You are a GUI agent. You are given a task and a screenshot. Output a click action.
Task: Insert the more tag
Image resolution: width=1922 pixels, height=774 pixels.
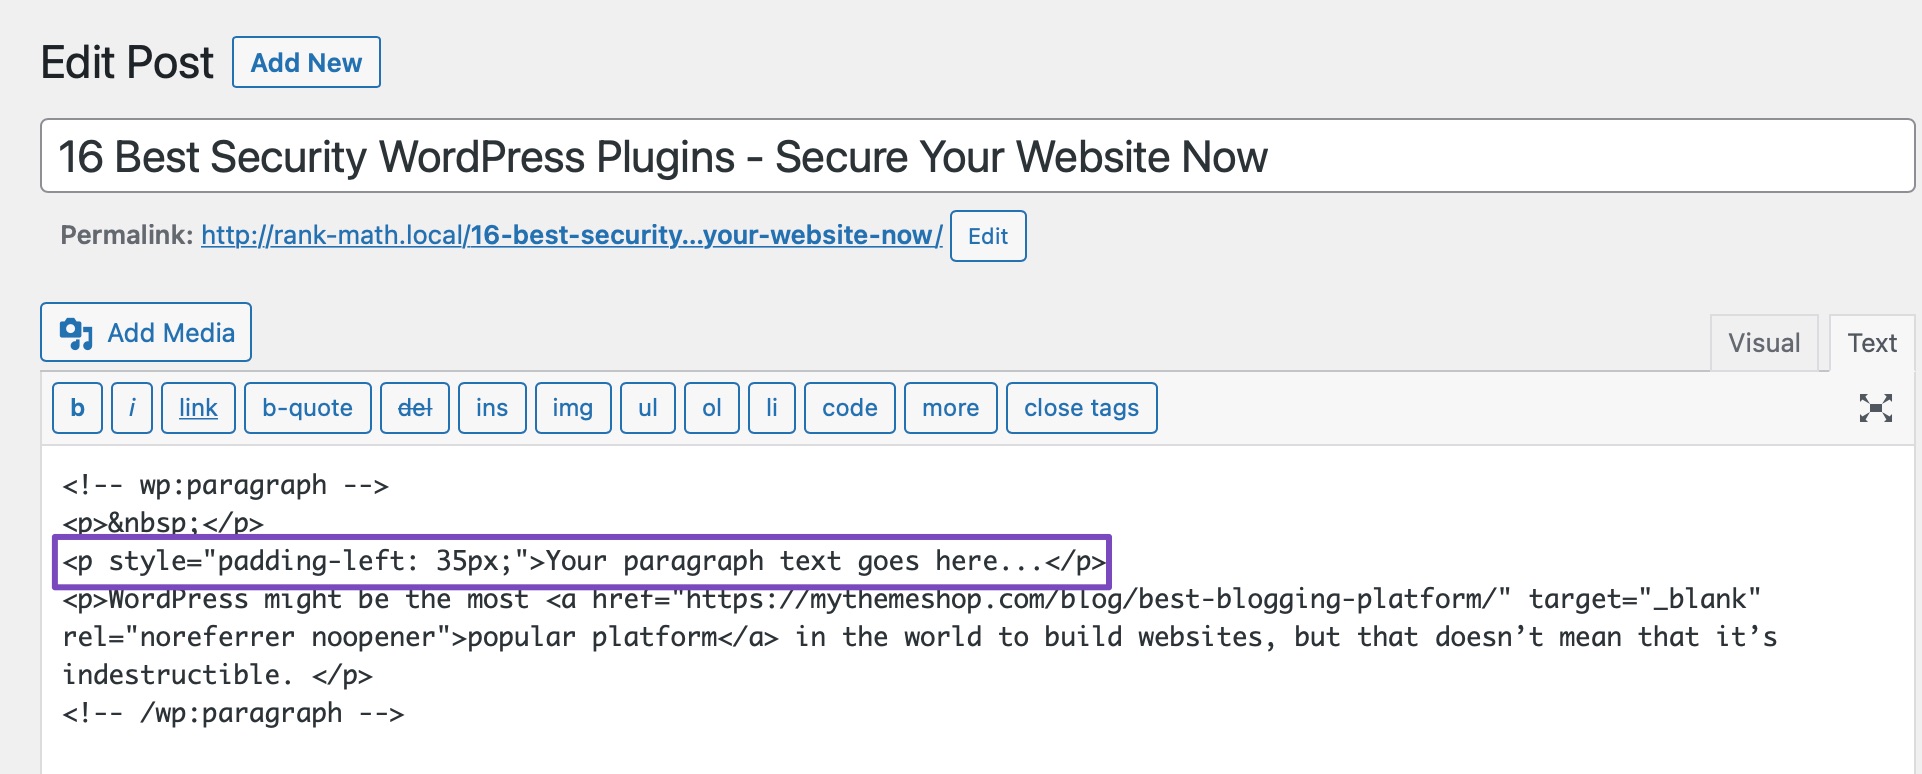951,408
